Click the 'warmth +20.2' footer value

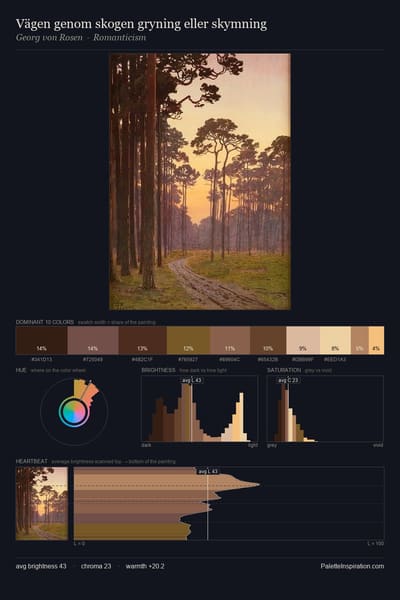145,566
